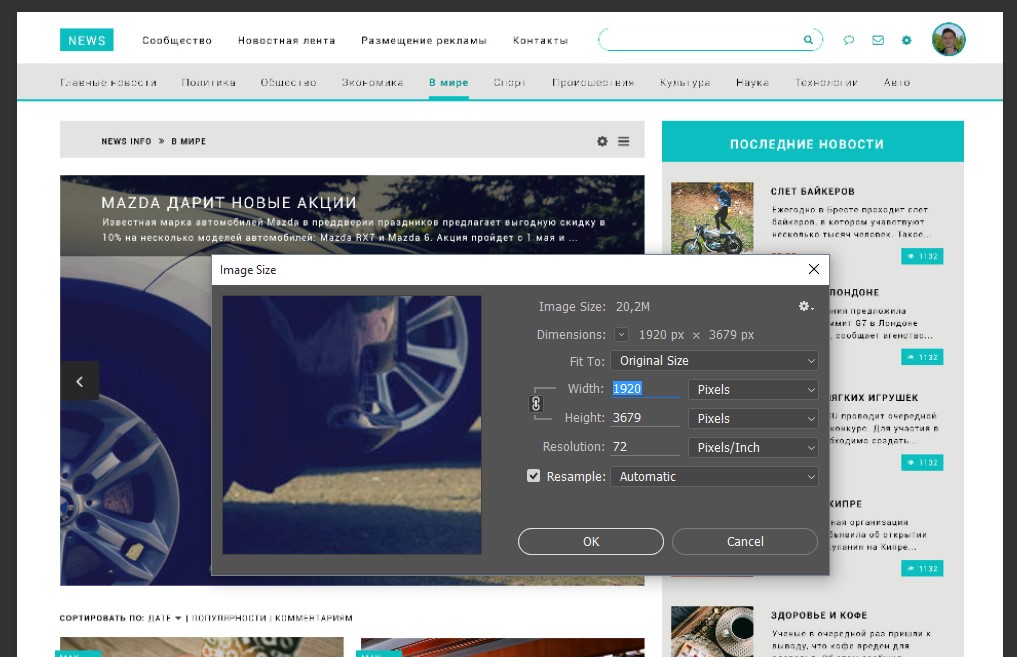Click the chat bubble icon in header
The width and height of the screenshot is (1017, 657).
point(848,40)
